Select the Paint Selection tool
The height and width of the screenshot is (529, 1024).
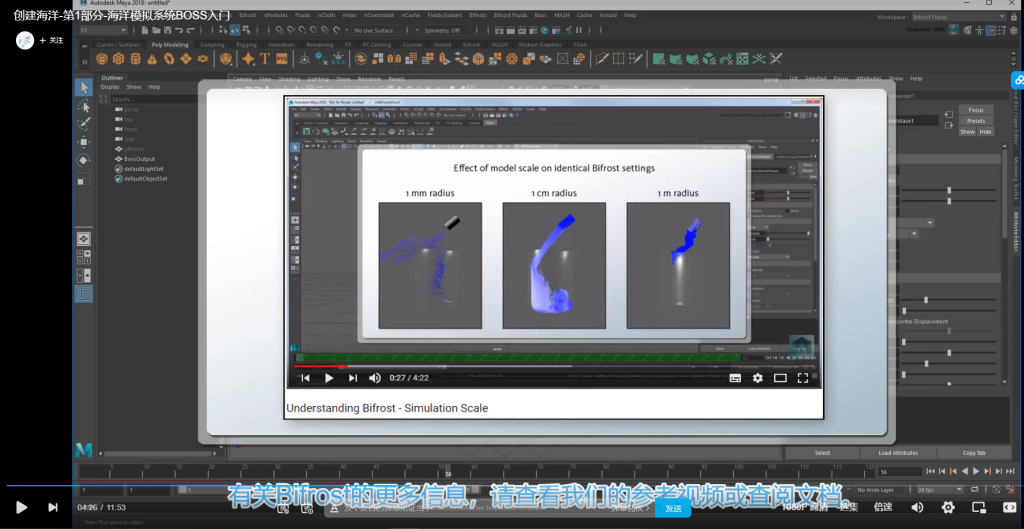(x=84, y=123)
